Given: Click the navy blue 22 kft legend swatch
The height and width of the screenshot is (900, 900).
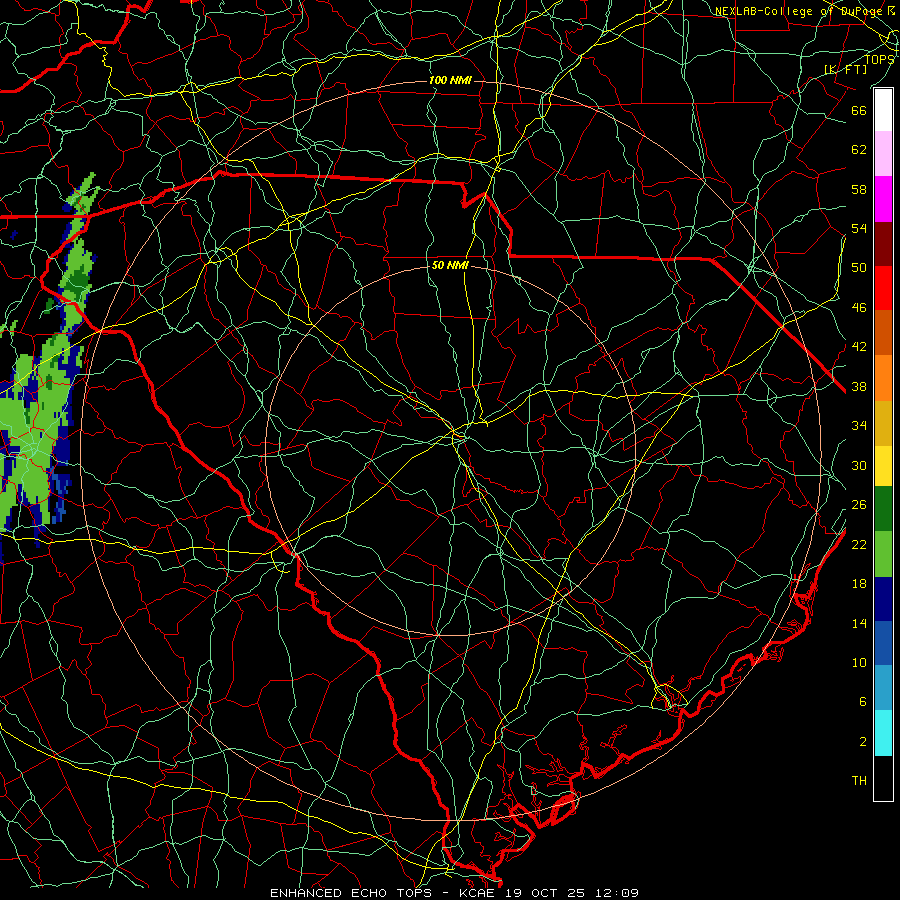Looking at the screenshot, I should (x=883, y=598).
